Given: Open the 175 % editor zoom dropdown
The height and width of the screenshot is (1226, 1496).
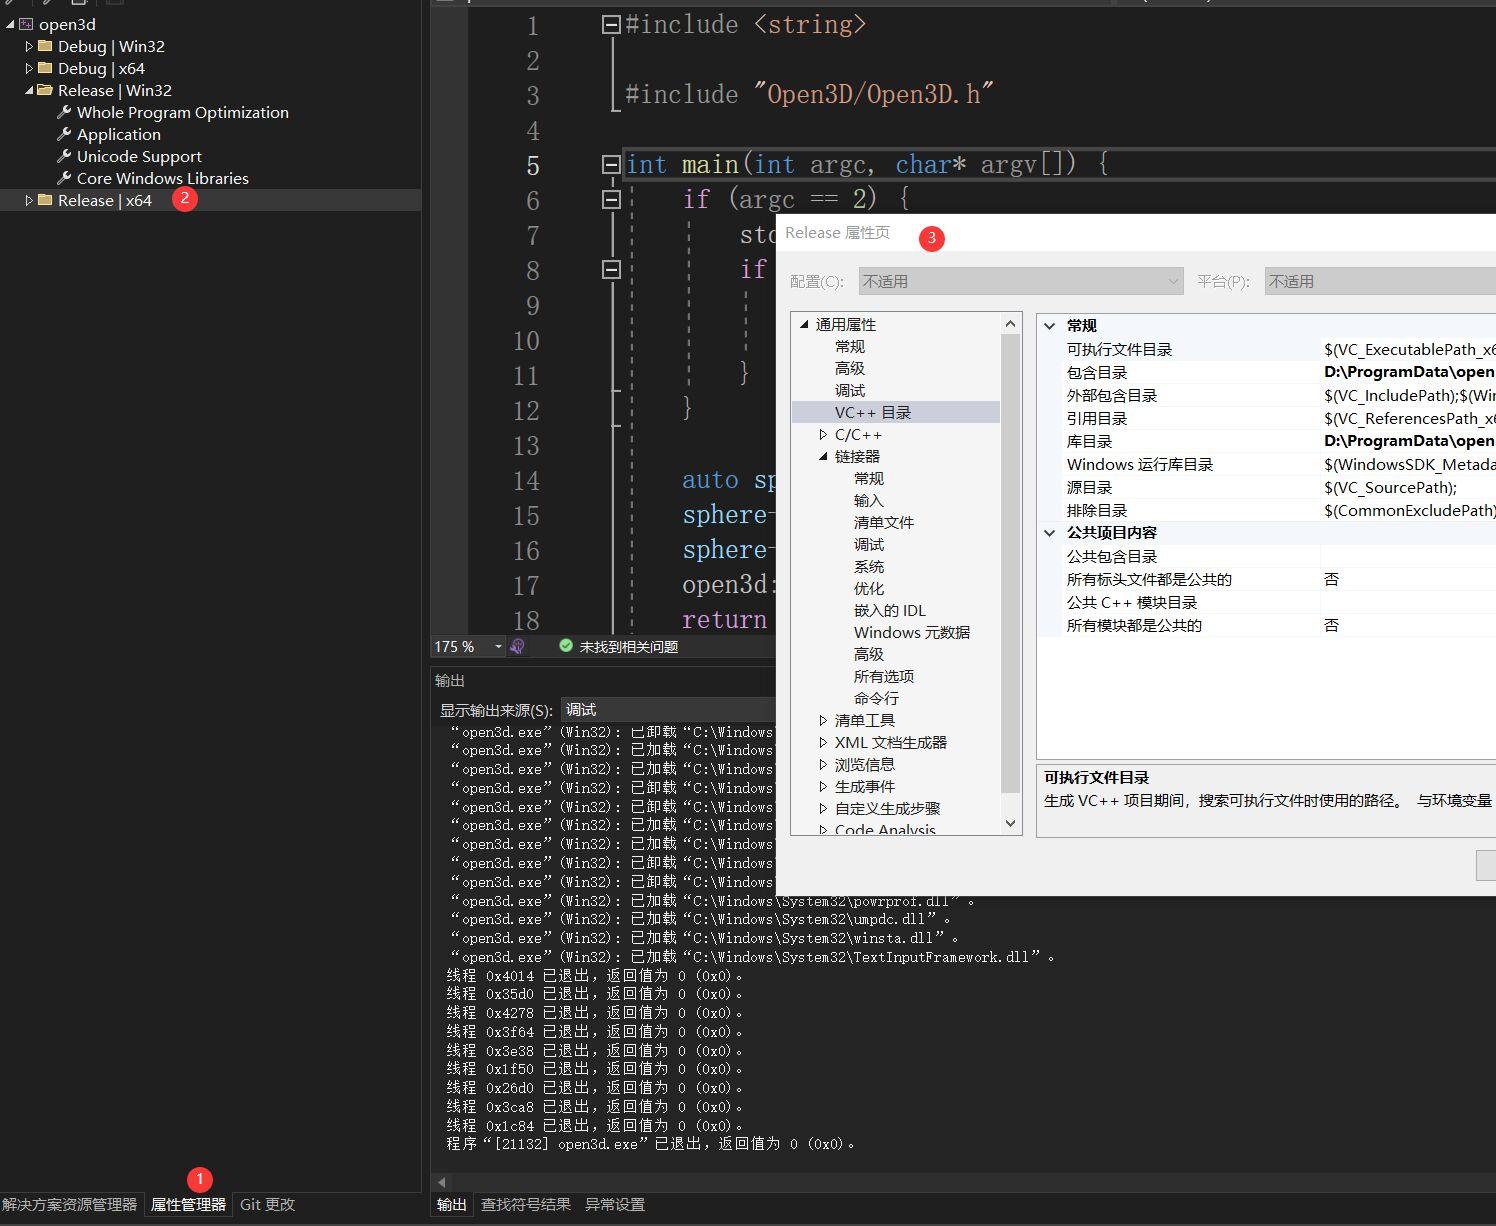Looking at the screenshot, I should [x=498, y=647].
